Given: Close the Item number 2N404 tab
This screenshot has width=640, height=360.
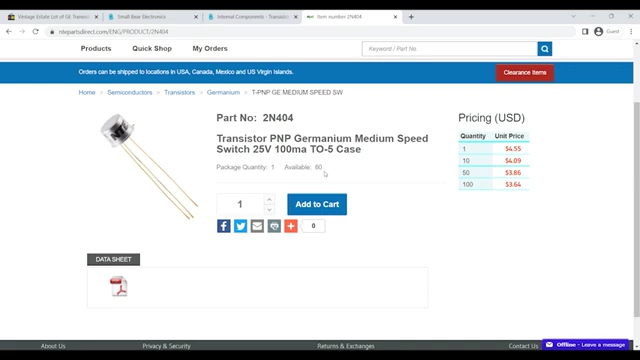Looking at the screenshot, I should [395, 17].
